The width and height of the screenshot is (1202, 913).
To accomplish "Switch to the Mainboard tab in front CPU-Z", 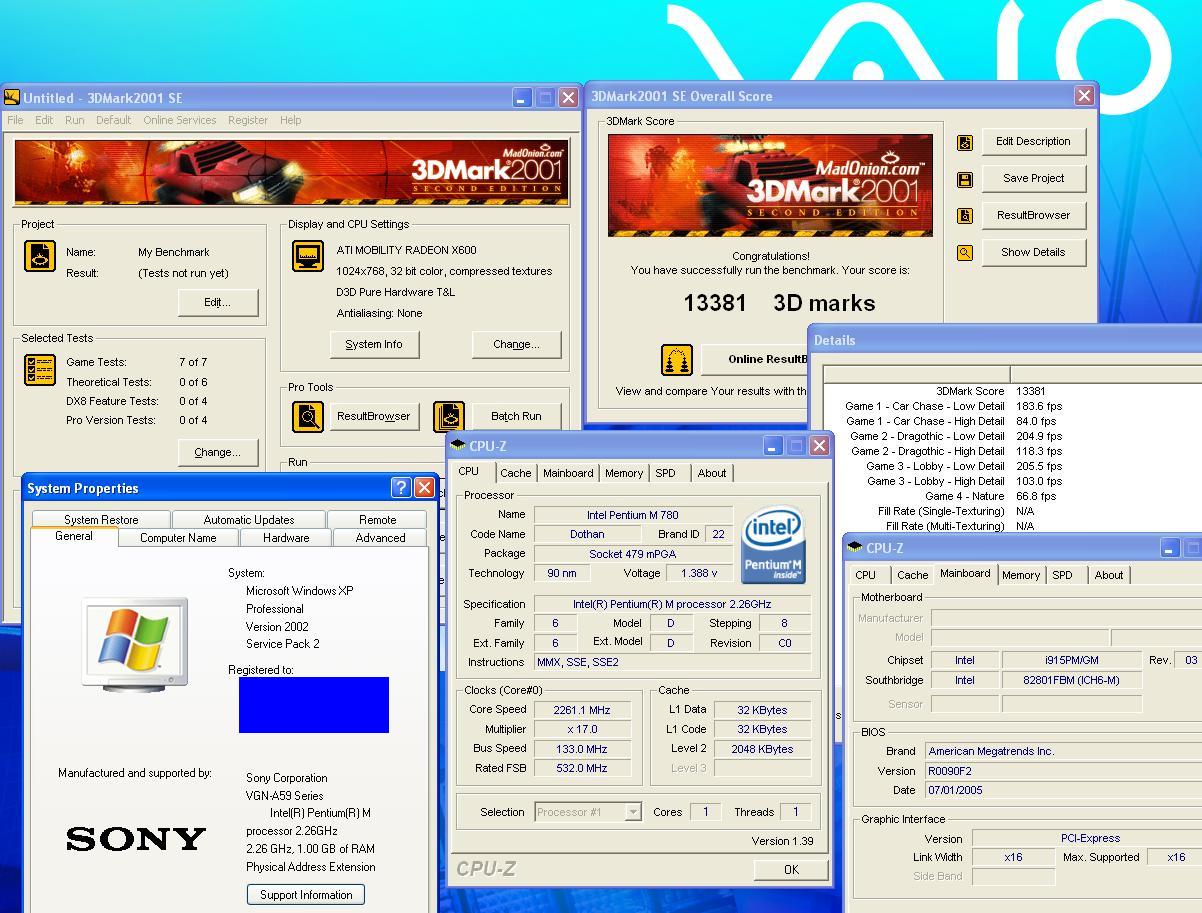I will coord(568,473).
